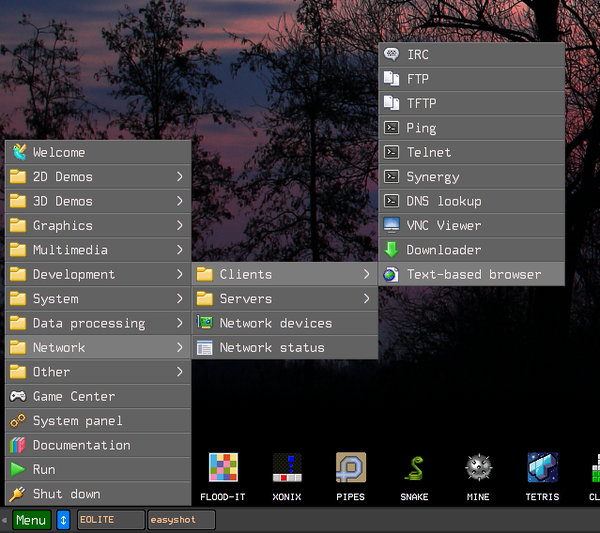Open the PIPES game icon

(351, 467)
